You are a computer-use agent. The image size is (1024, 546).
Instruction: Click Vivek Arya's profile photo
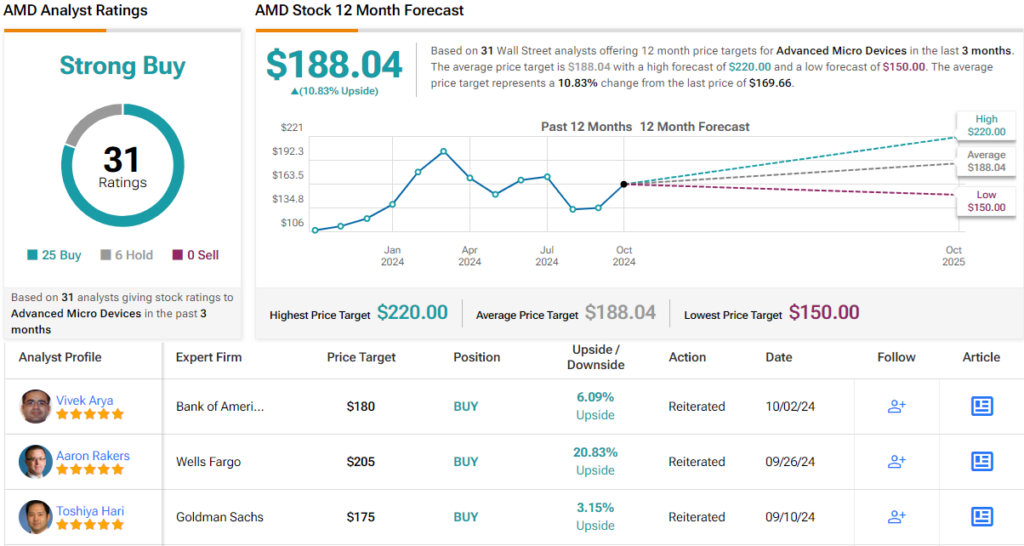pyautogui.click(x=35, y=406)
